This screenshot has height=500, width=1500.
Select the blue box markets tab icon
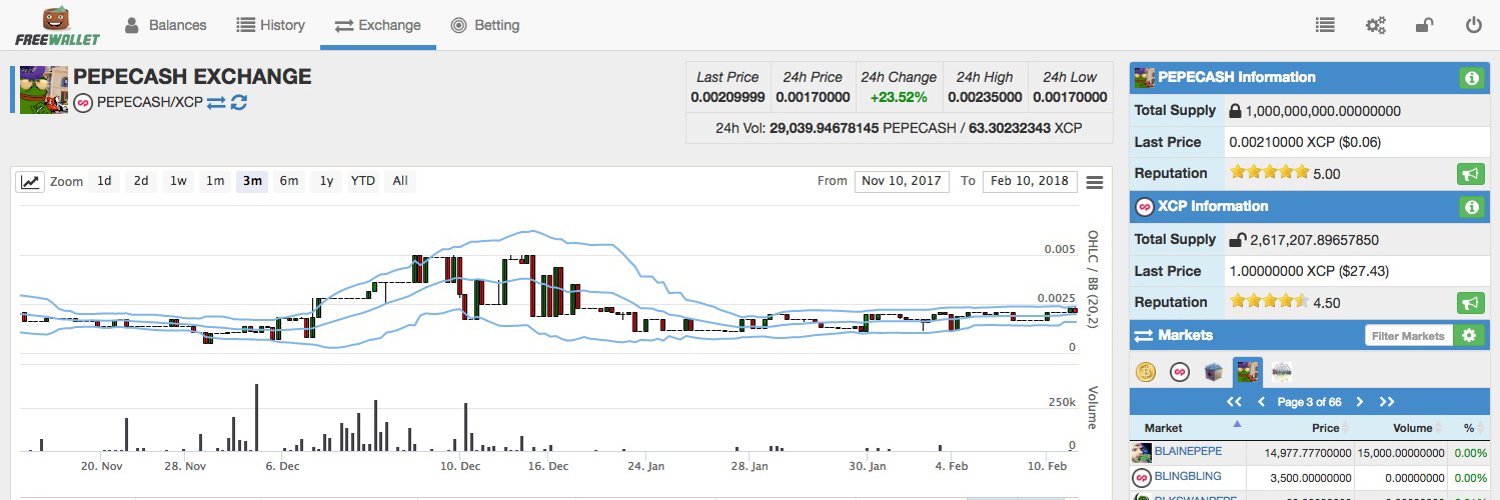(x=1214, y=373)
